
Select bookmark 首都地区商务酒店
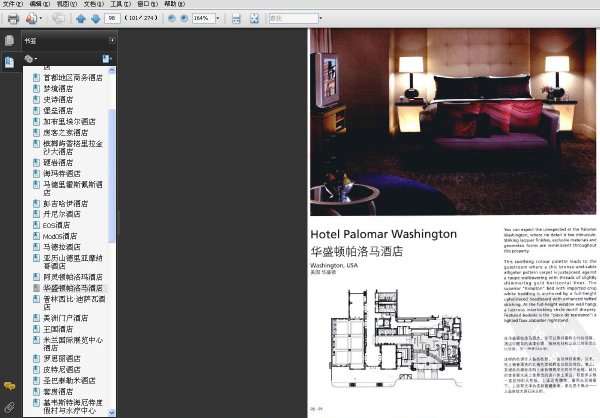73,78
